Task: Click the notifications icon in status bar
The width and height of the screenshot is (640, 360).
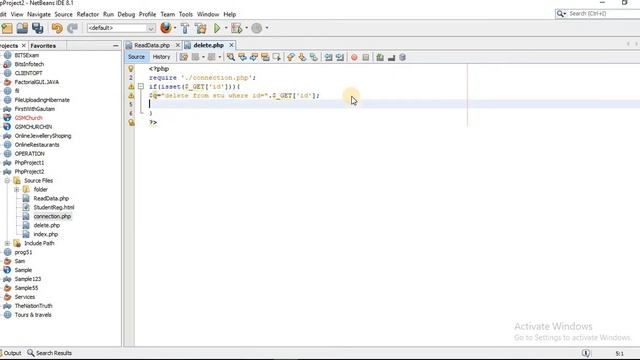Action: pos(585,353)
